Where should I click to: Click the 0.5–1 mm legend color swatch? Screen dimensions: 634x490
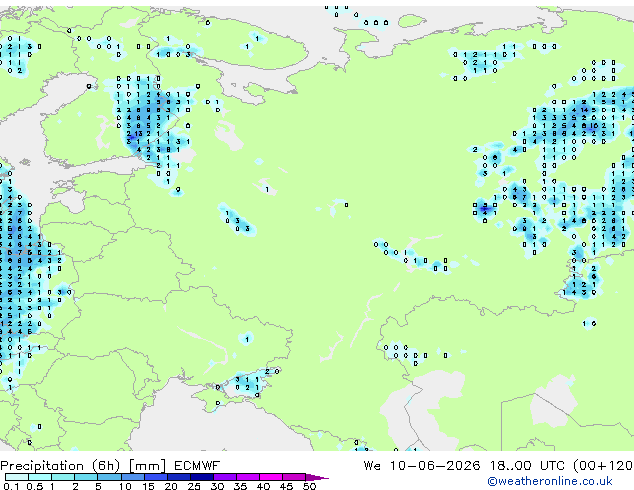[40, 477]
